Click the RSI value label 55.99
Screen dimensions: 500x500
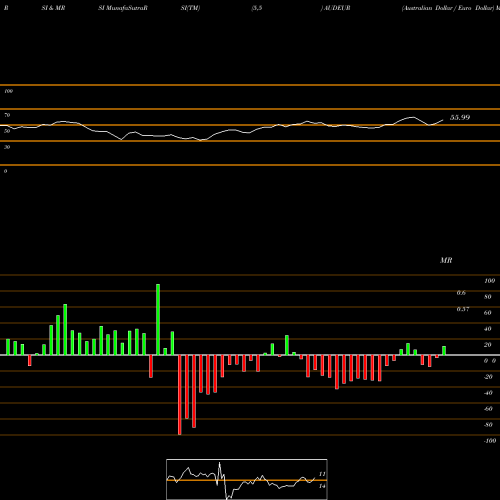[x=460, y=117]
